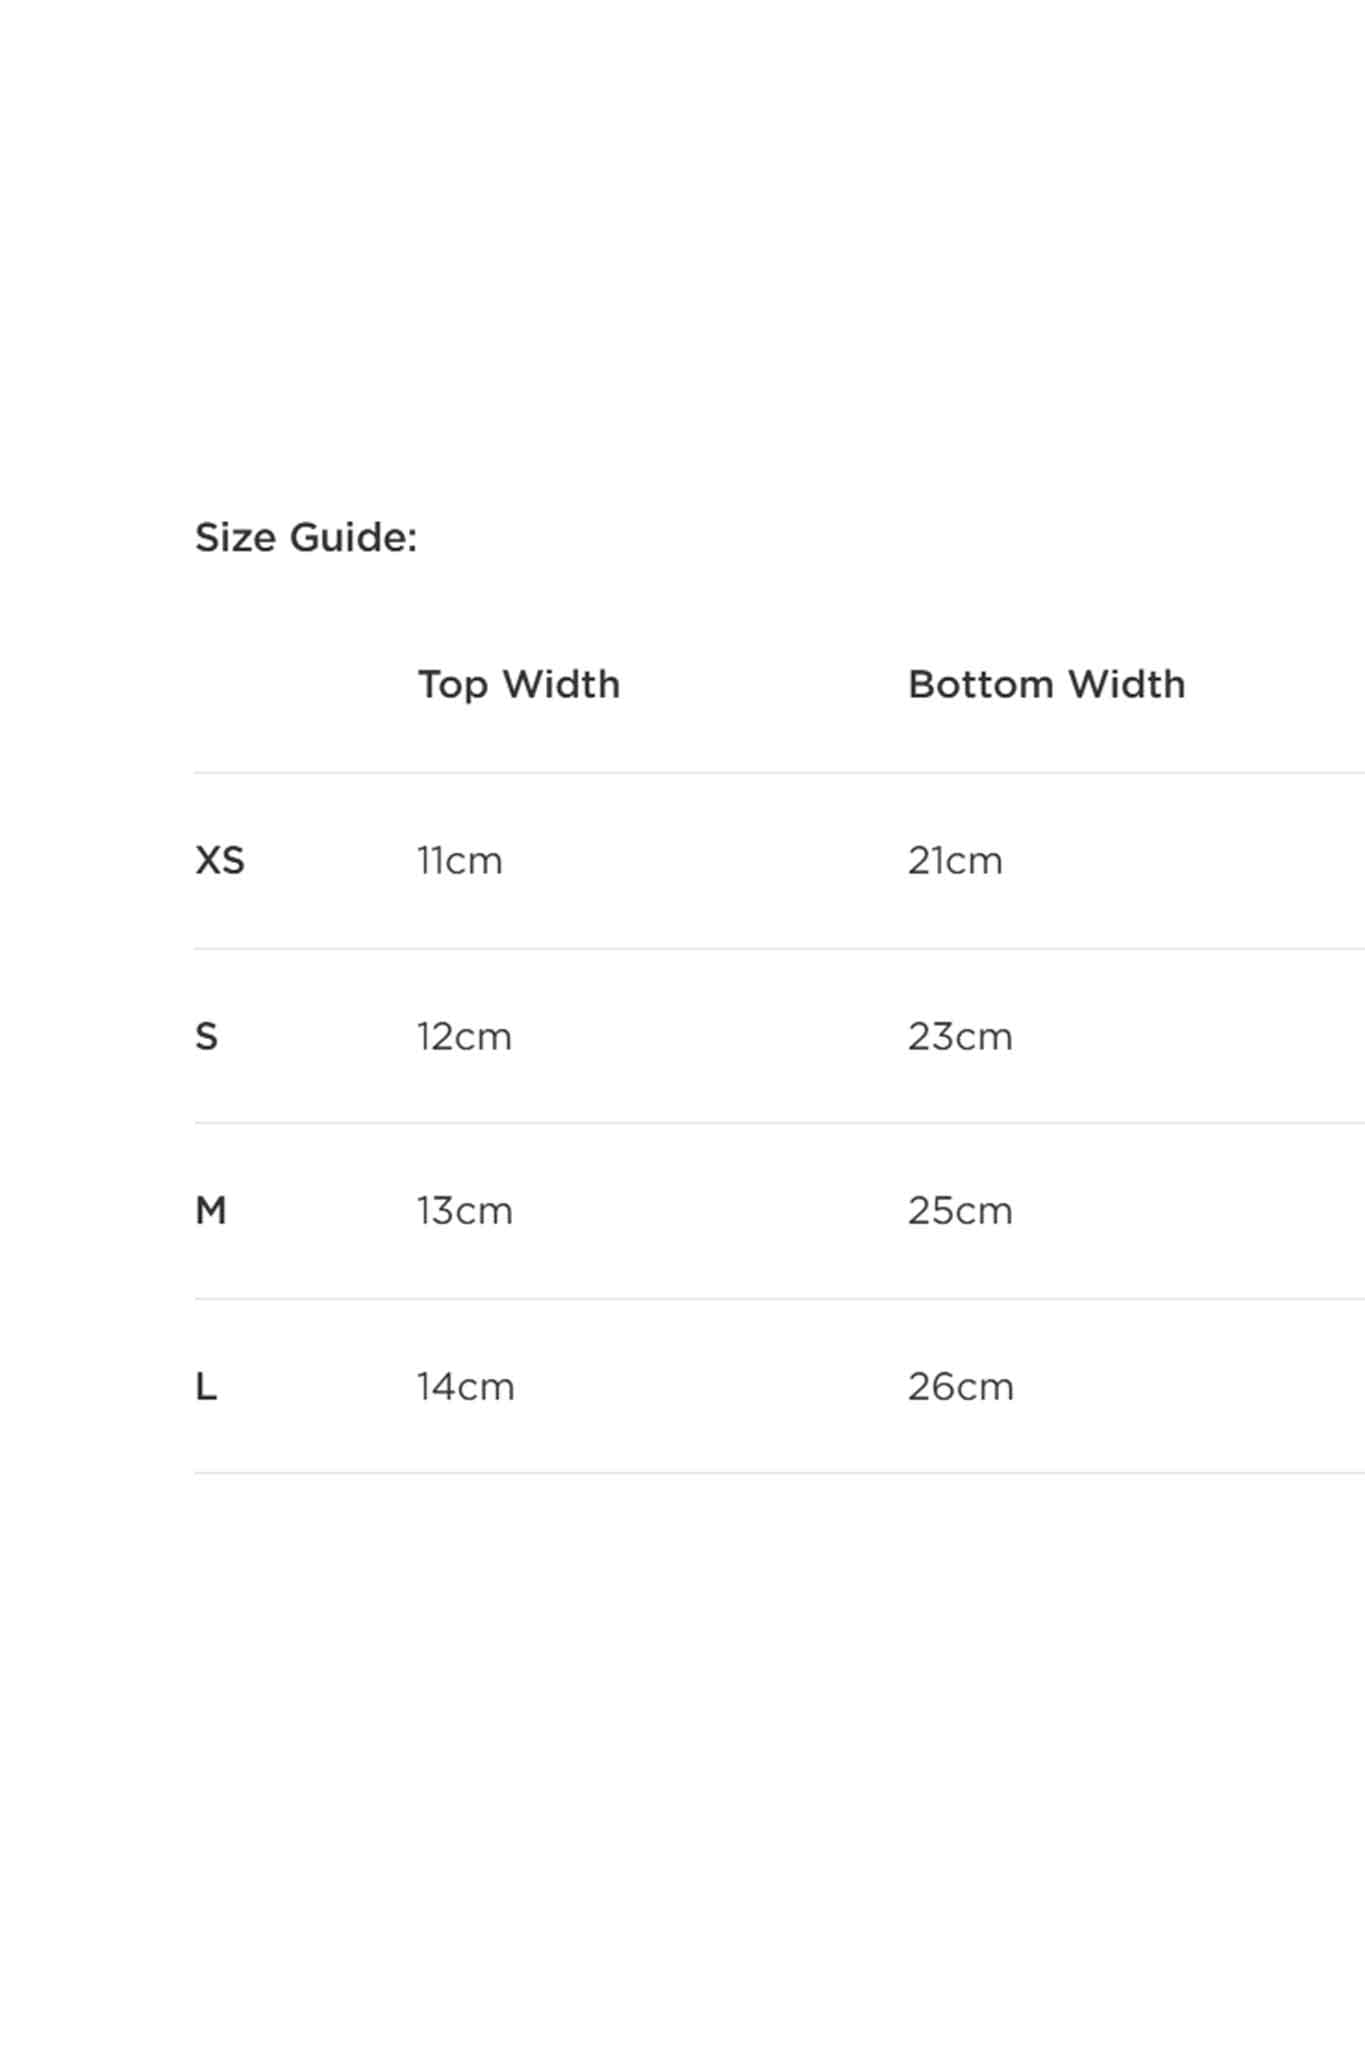Select the Bottom Width column header
Image resolution: width=1365 pixels, height=2048 pixels.
click(1047, 685)
